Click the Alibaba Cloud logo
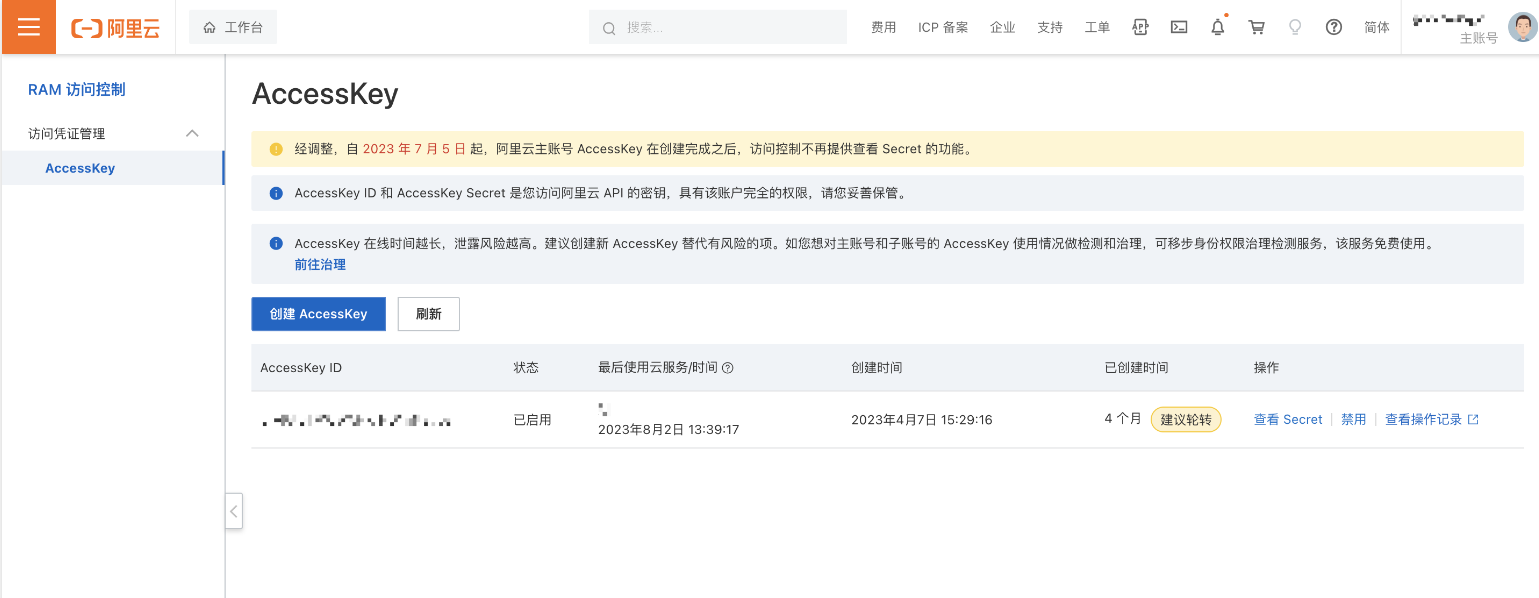 point(115,28)
